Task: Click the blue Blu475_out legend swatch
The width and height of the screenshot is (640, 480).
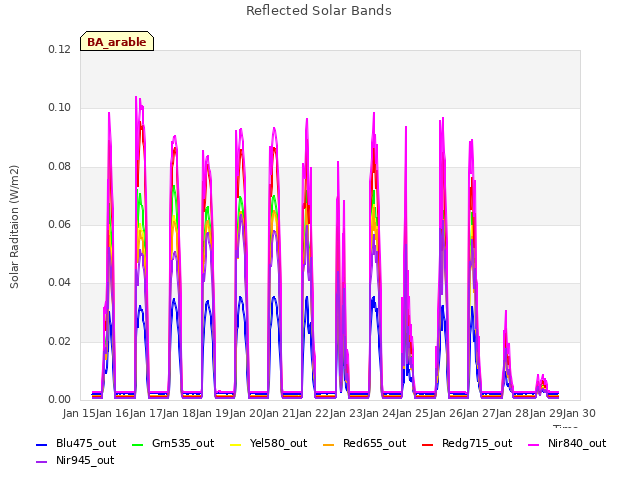Action: [x=42, y=444]
